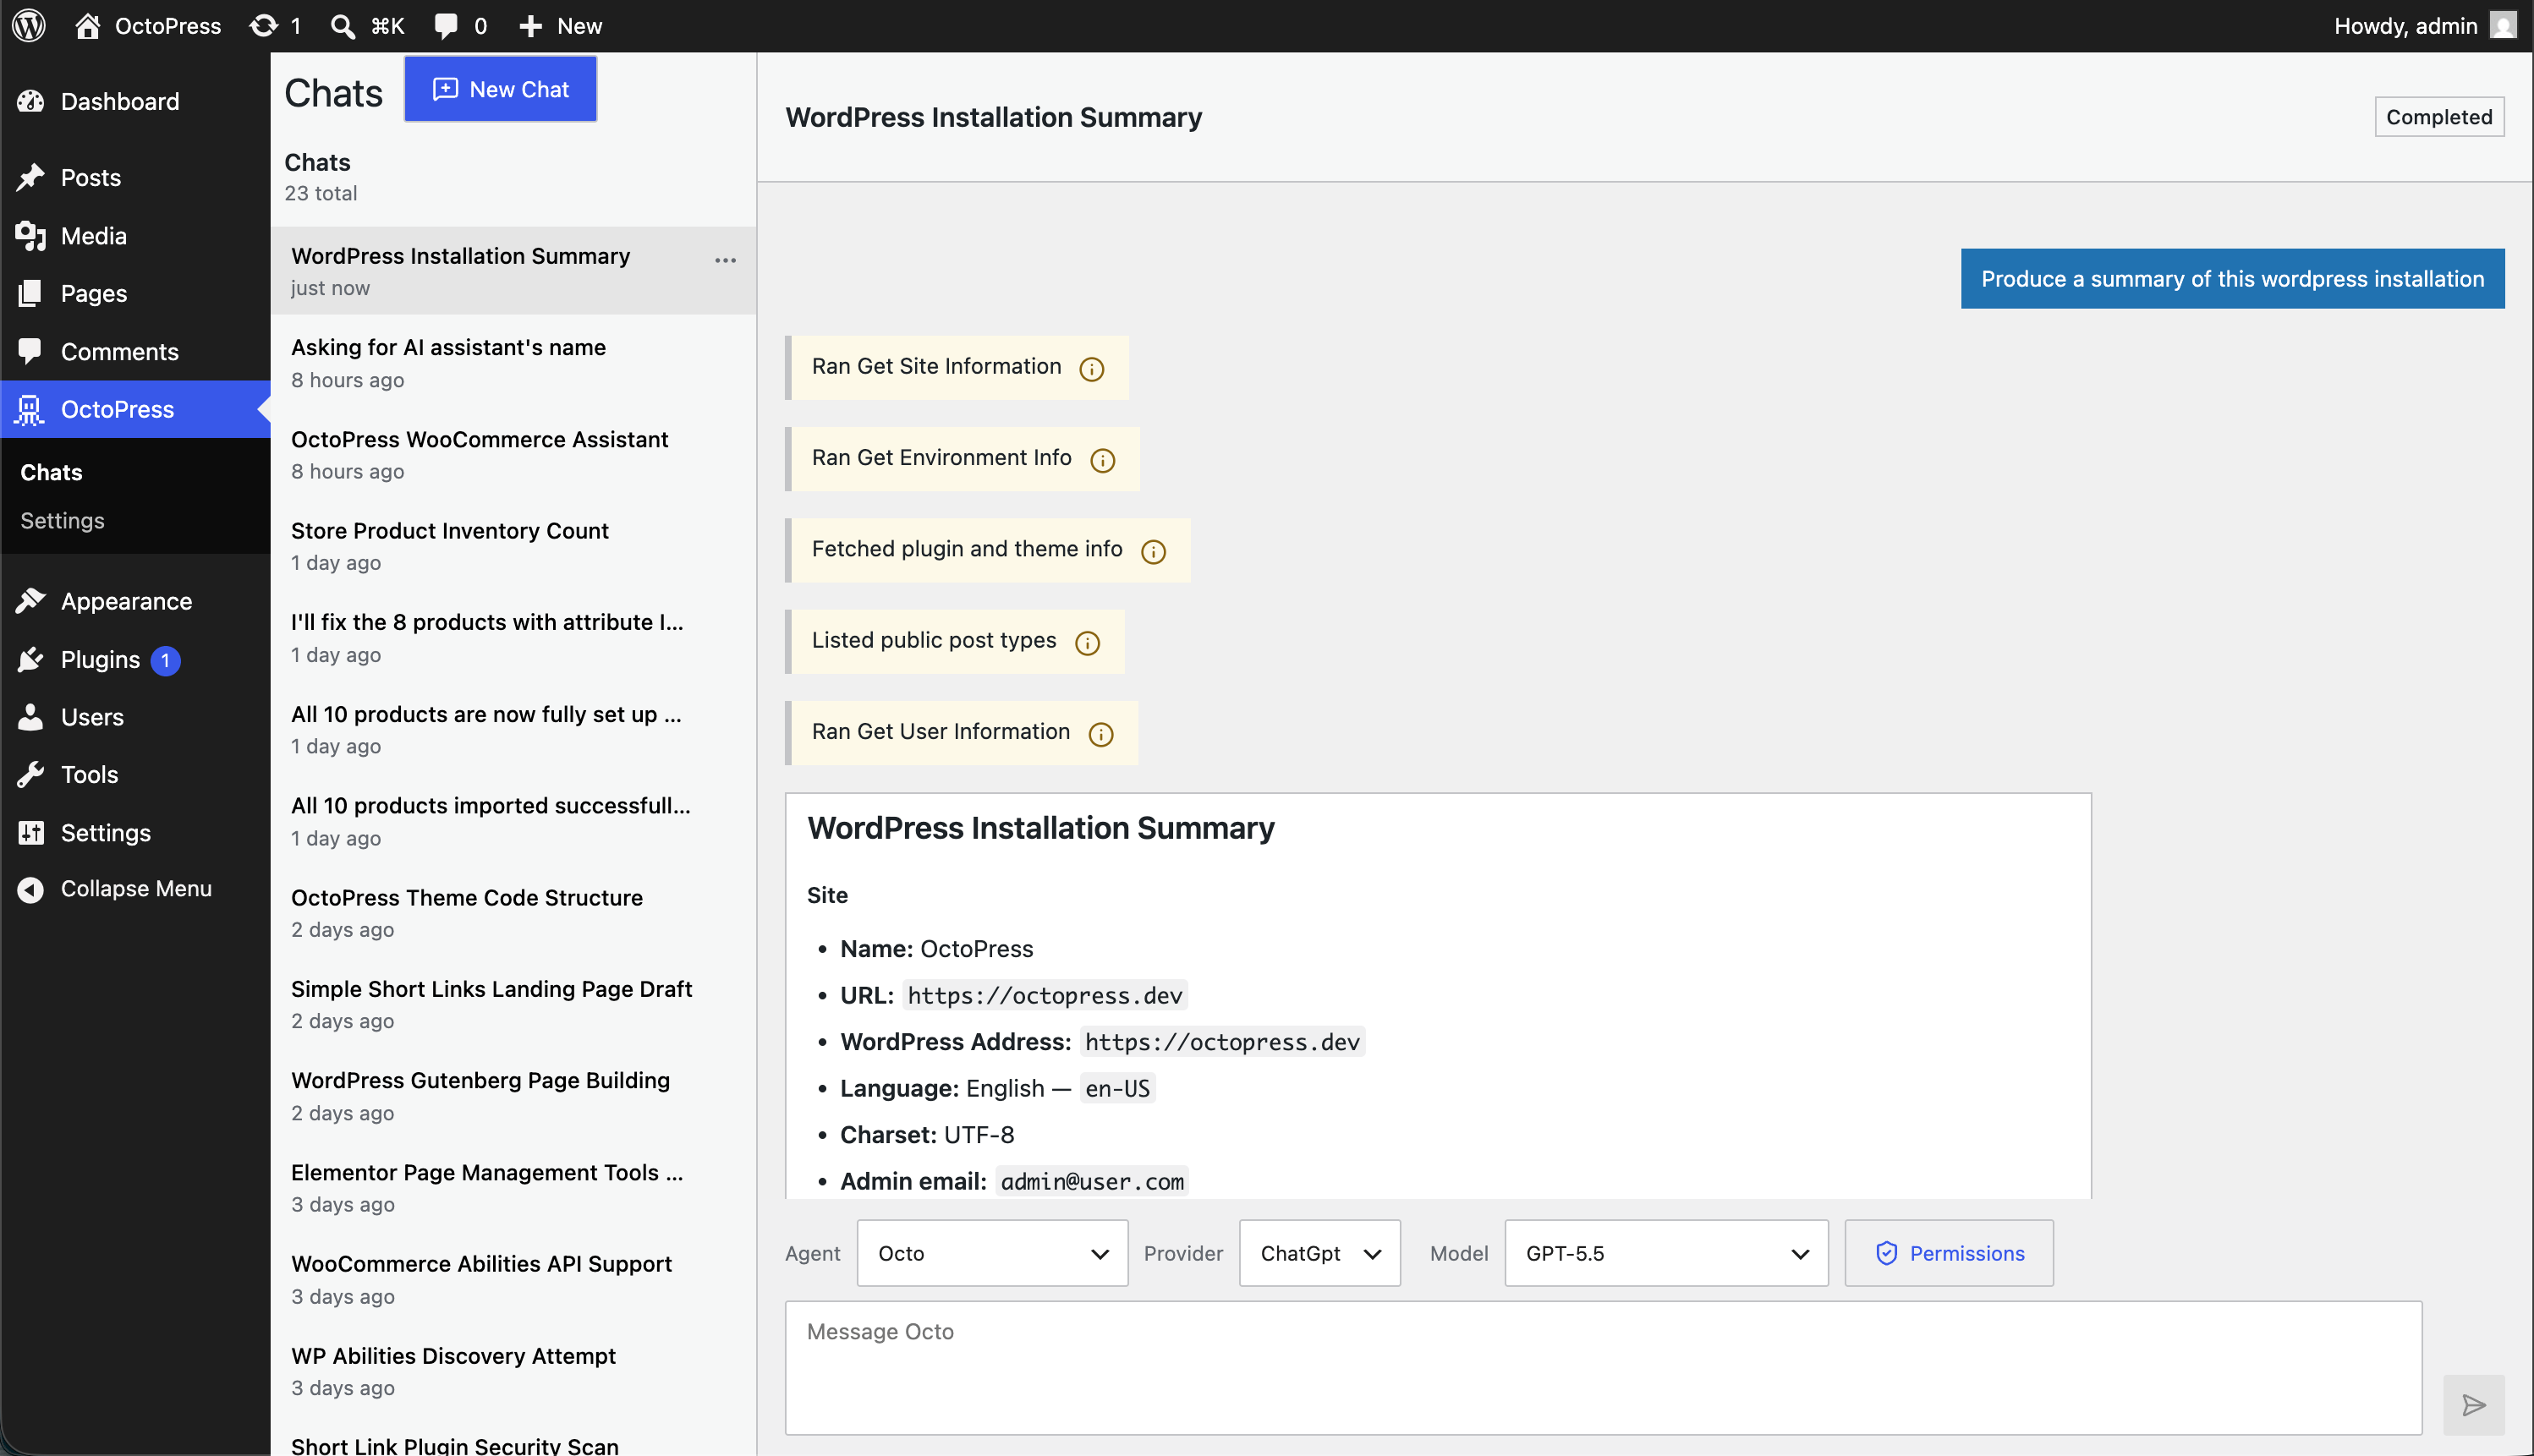Open OctoPress WooCommerce Assistant chat
The height and width of the screenshot is (1456, 2534).
513,454
